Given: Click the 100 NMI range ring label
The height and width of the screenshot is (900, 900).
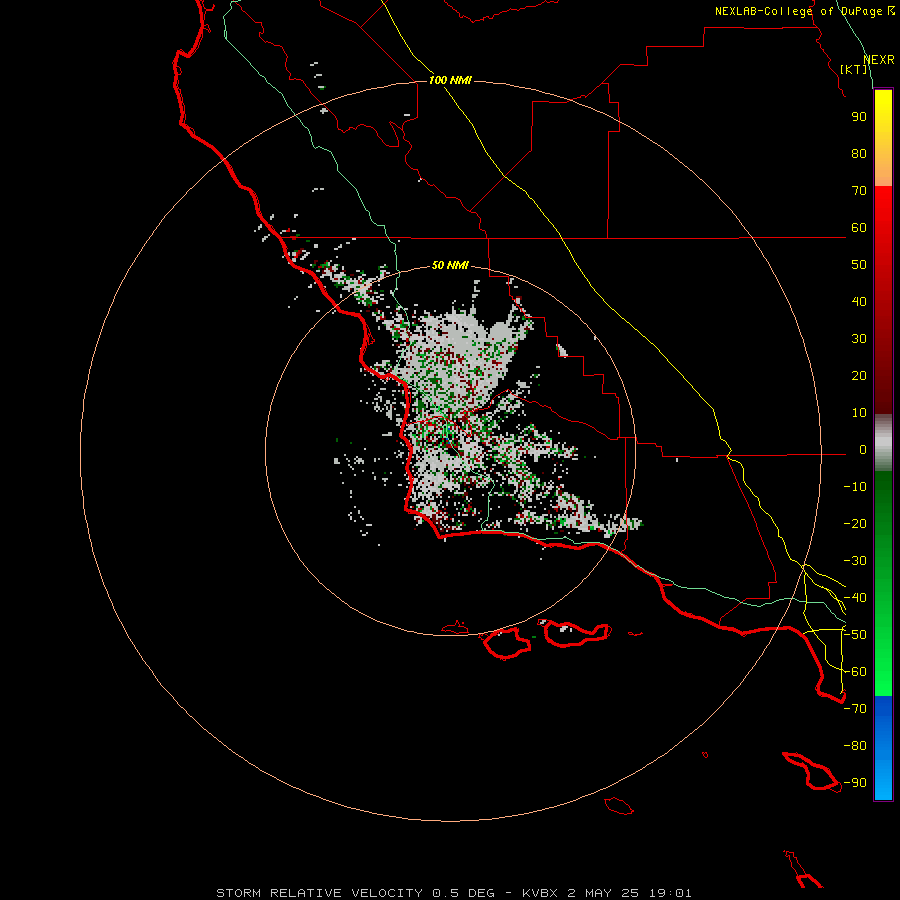Looking at the screenshot, I should coord(450,80).
